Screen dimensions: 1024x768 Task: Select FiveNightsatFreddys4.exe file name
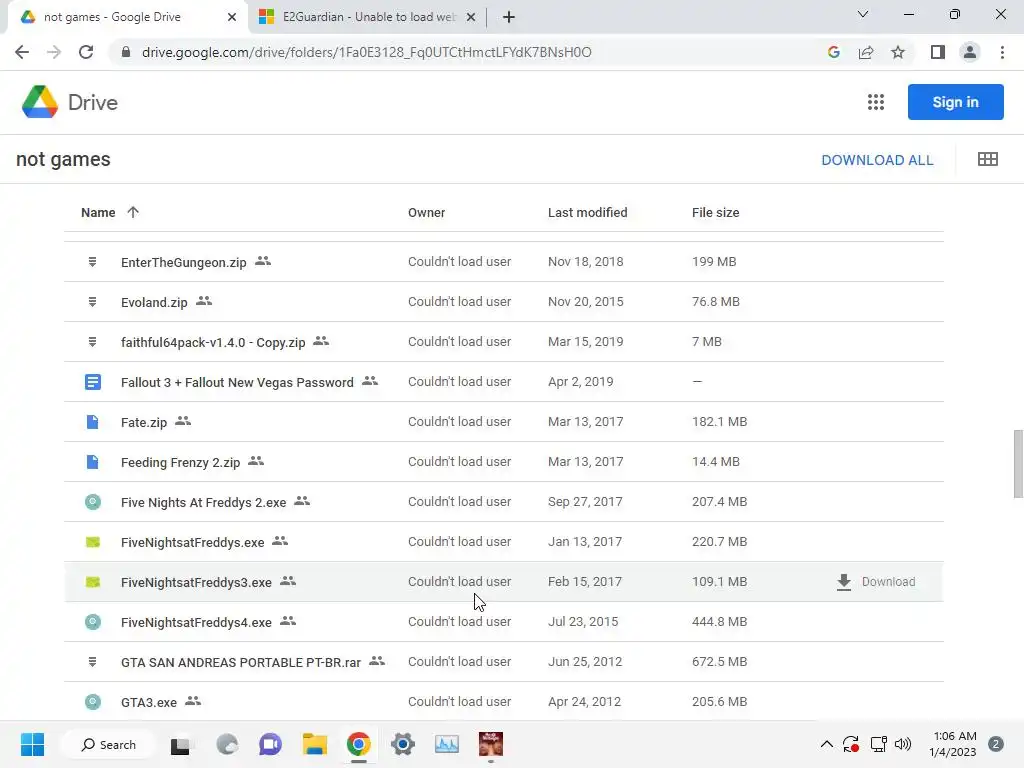[196, 622]
